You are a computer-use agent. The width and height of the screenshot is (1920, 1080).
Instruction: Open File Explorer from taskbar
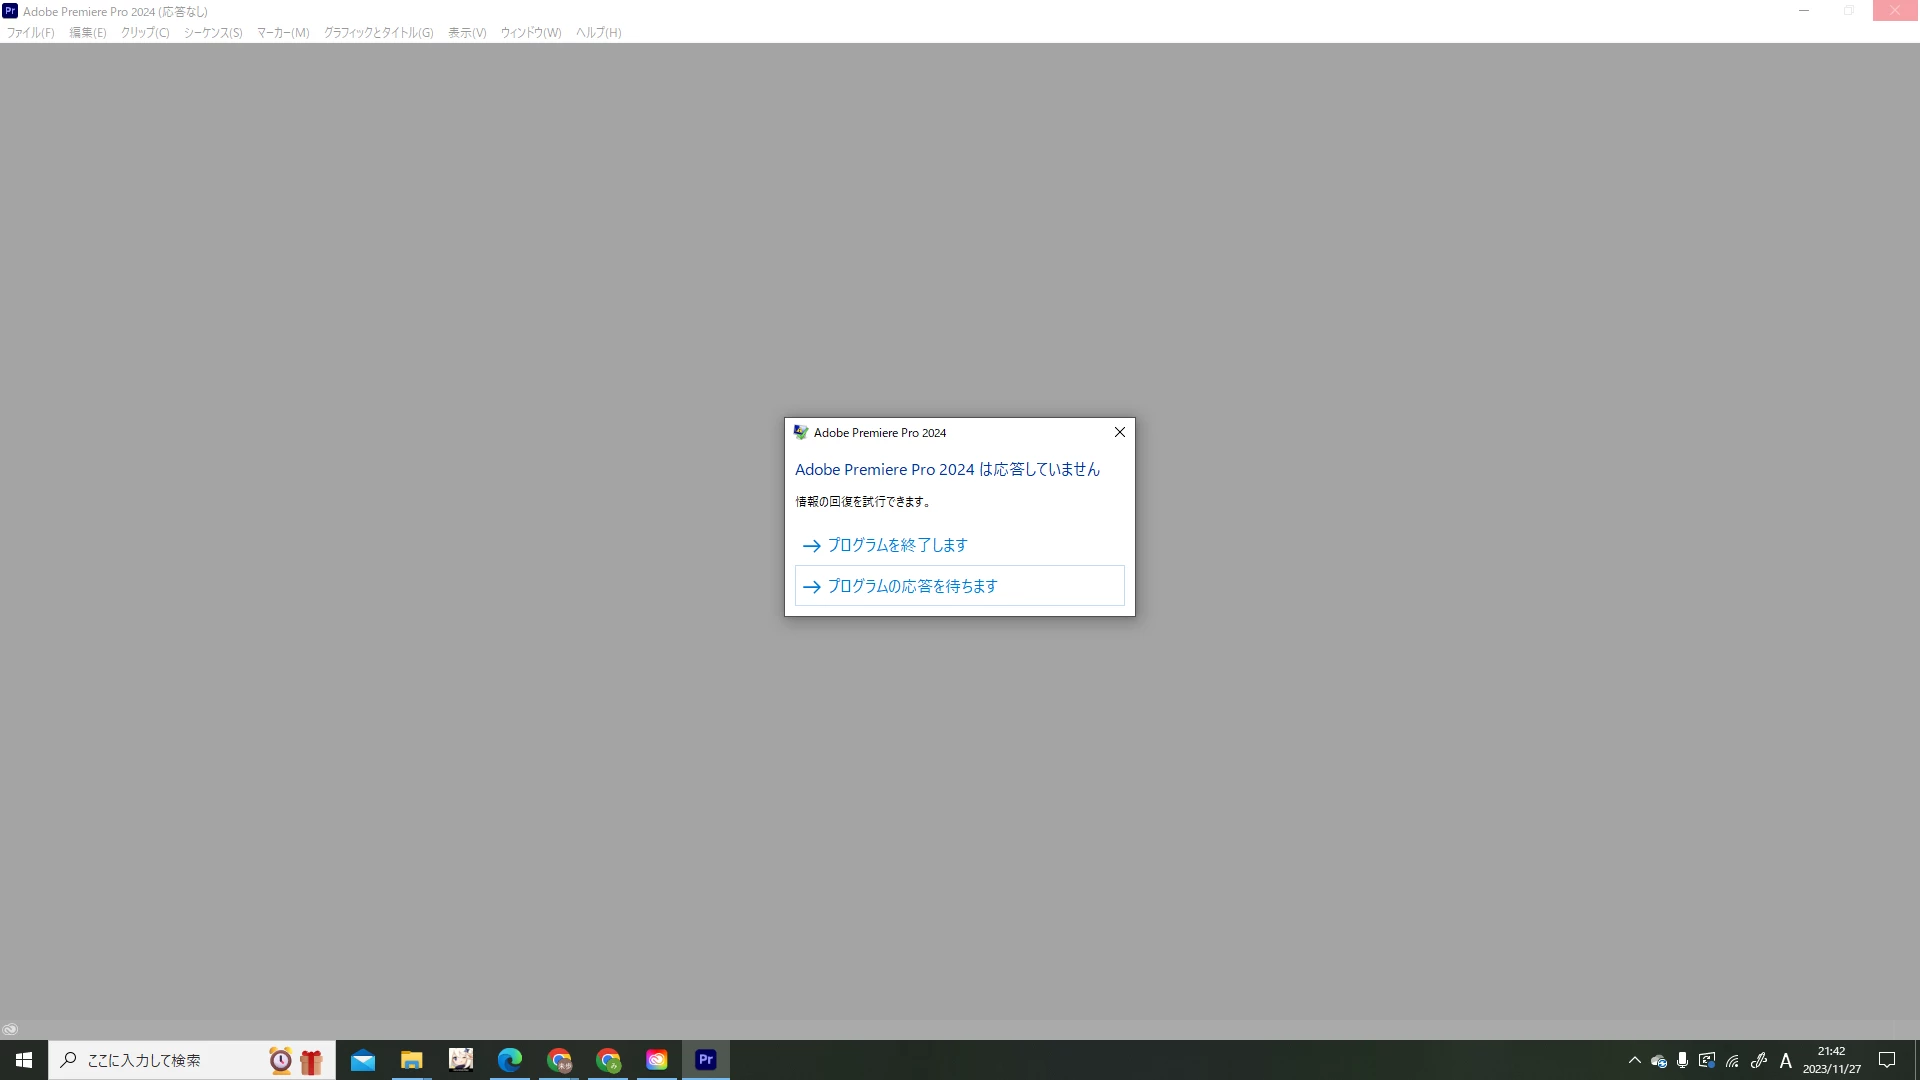coord(412,1060)
